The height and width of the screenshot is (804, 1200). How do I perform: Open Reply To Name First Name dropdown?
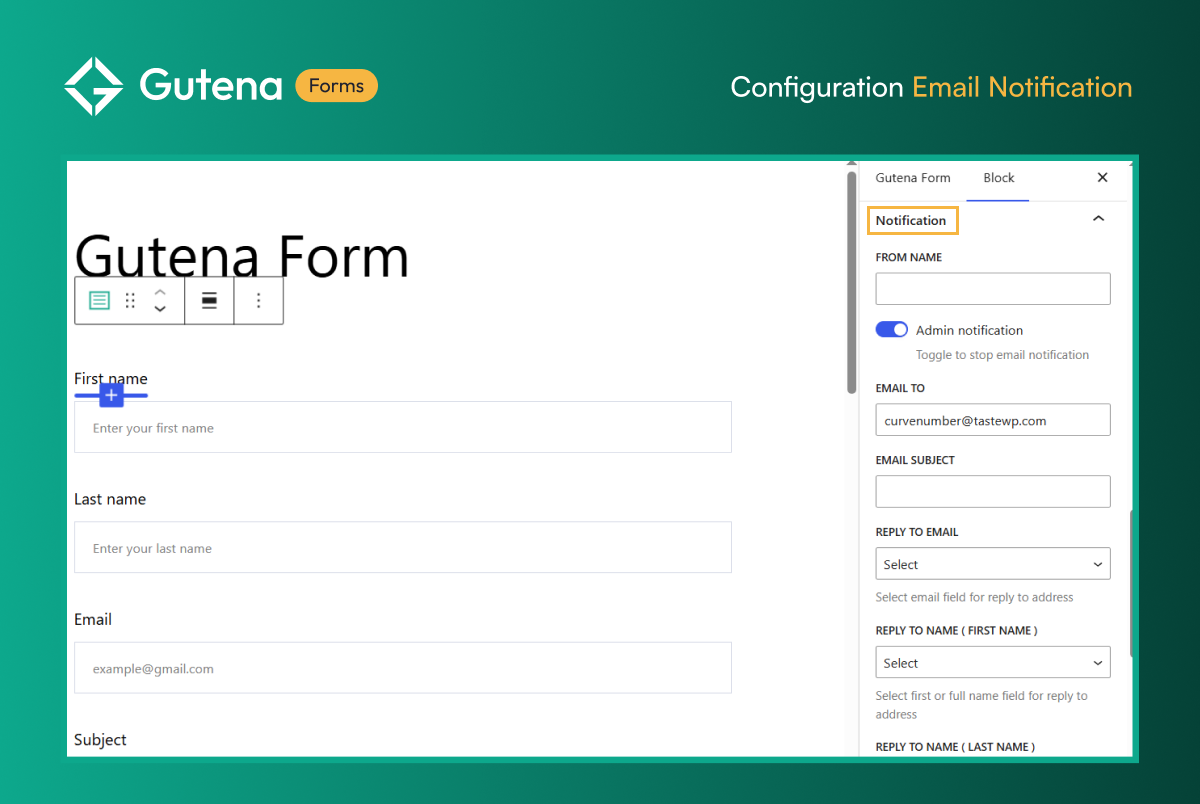coord(993,663)
